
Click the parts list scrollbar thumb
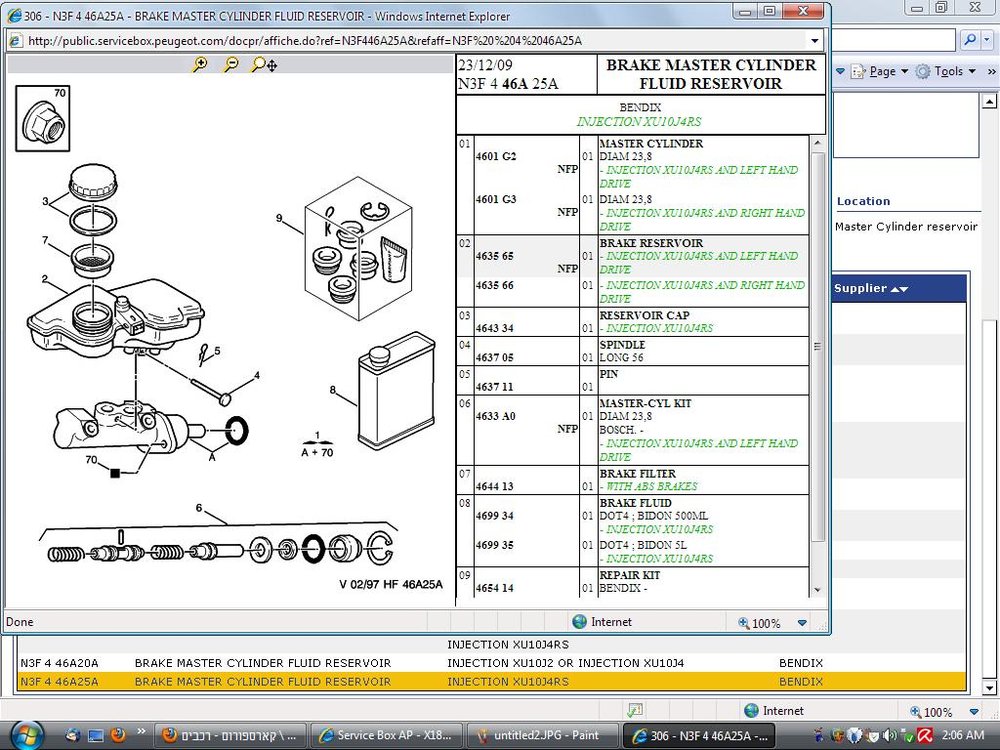[818, 346]
